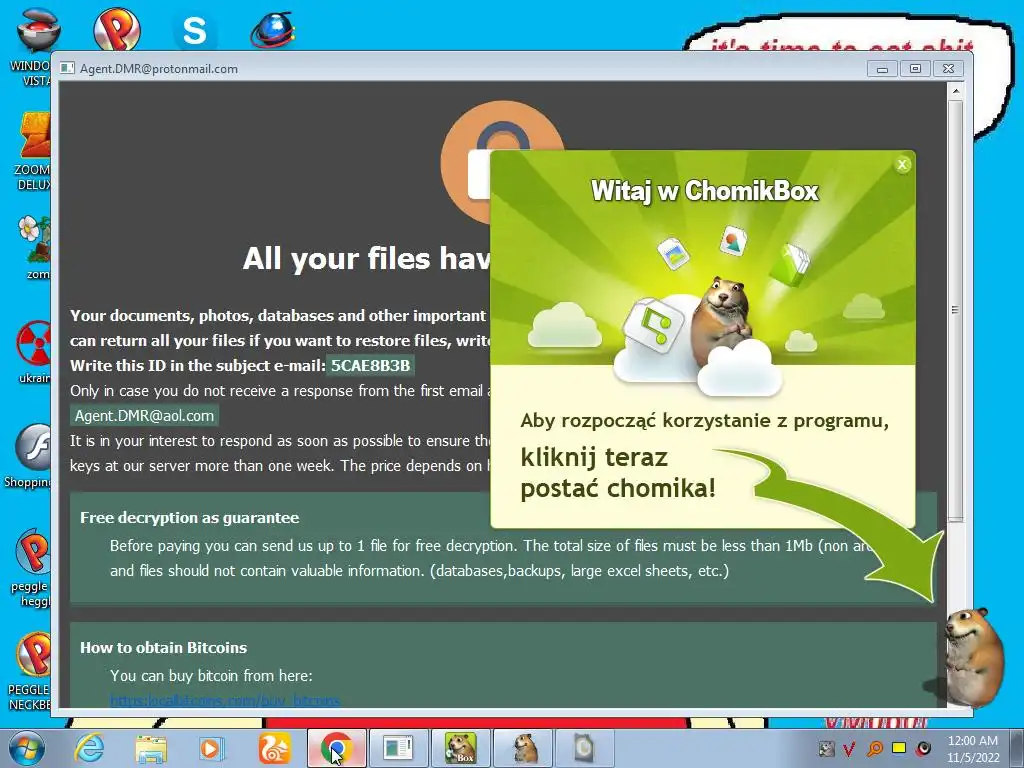Click the hamster character on the desktop
Viewport: 1024px width, 768px height.
pyautogui.click(x=973, y=658)
